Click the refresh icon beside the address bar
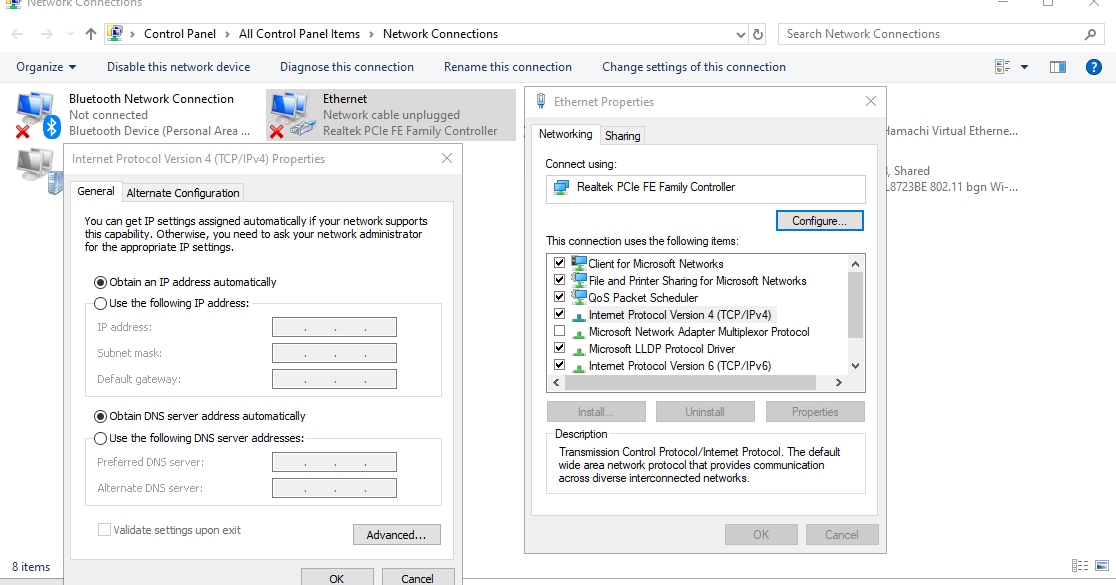 (x=757, y=33)
